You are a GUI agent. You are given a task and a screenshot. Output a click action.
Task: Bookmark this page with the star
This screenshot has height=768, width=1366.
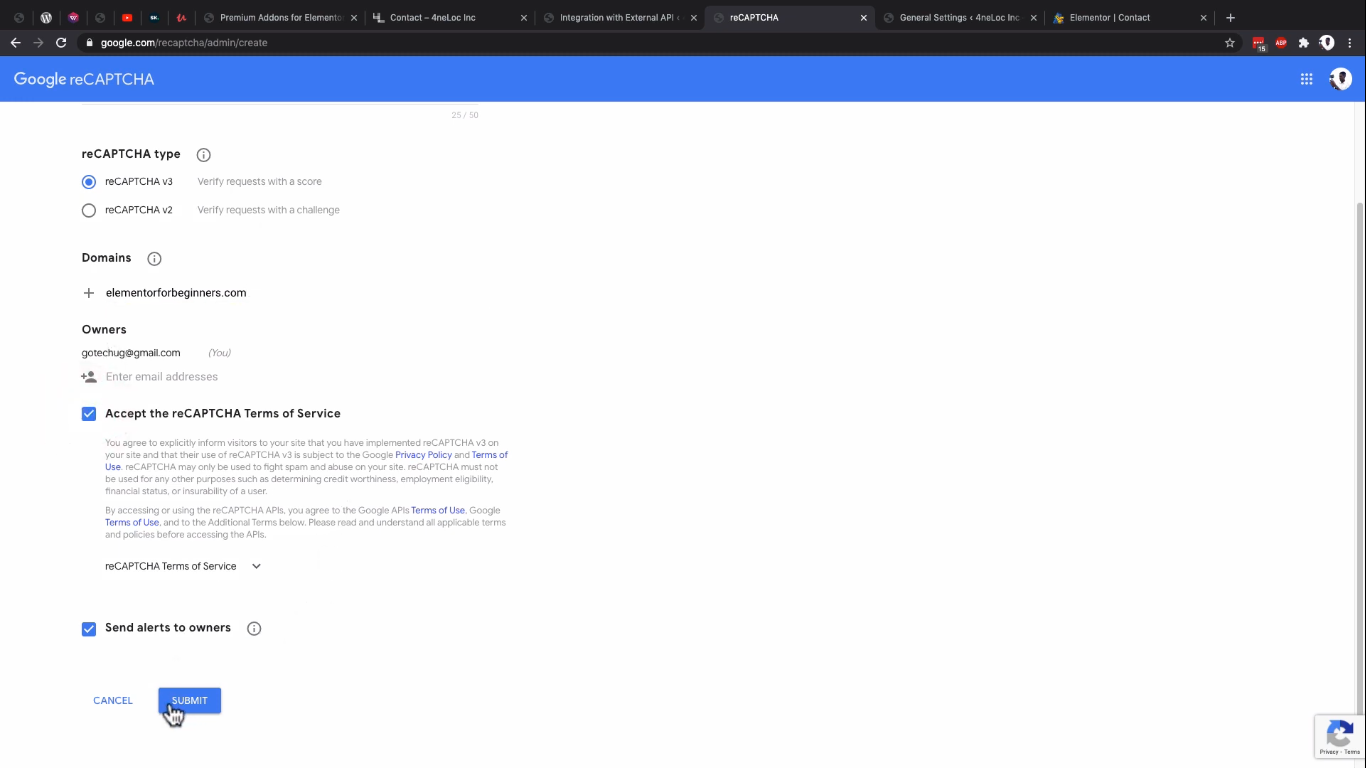pos(1230,43)
